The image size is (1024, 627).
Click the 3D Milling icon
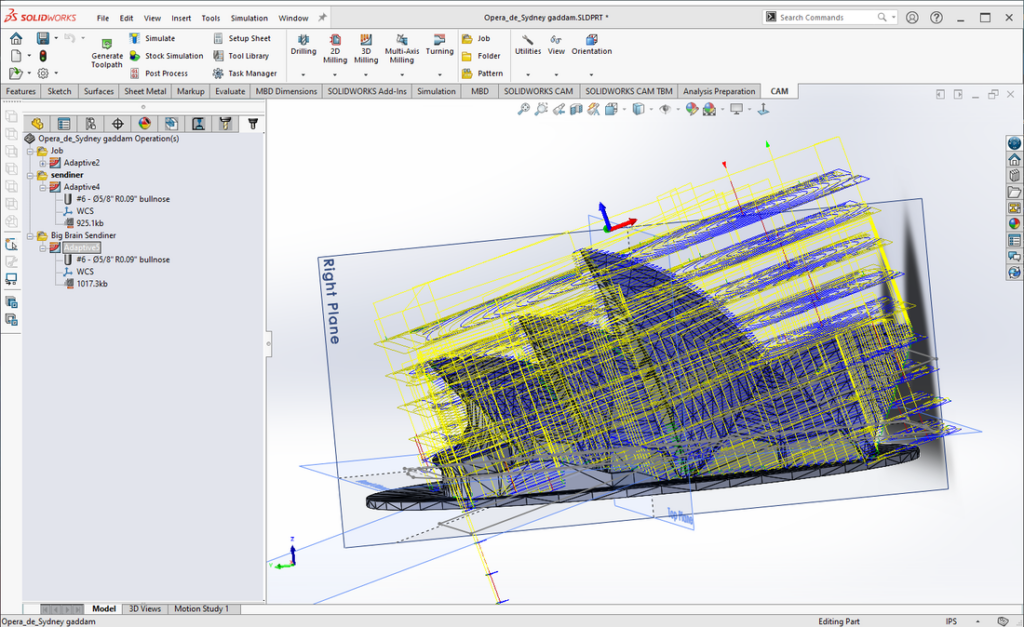[366, 39]
